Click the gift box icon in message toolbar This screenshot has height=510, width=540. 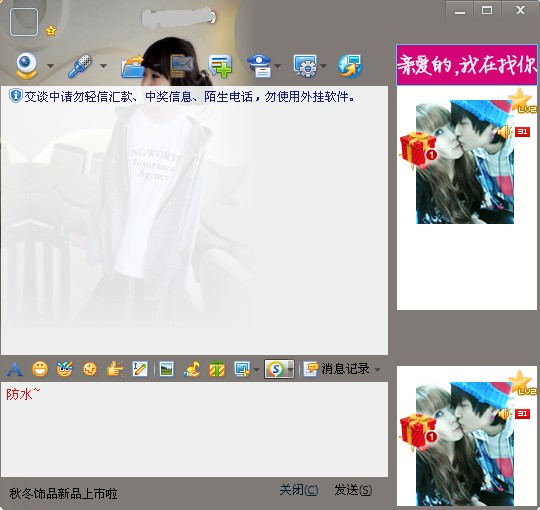click(x=217, y=370)
